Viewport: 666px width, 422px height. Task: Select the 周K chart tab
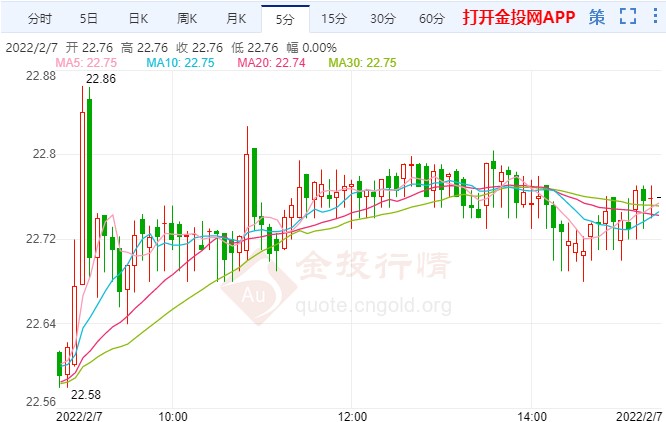[187, 19]
